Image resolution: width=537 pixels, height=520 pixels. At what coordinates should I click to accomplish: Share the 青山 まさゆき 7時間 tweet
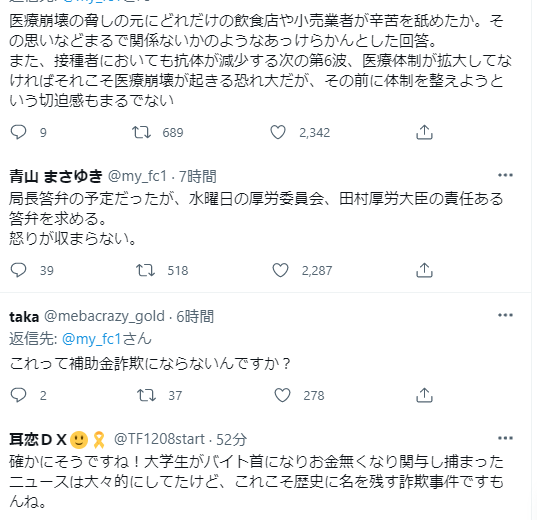(424, 270)
